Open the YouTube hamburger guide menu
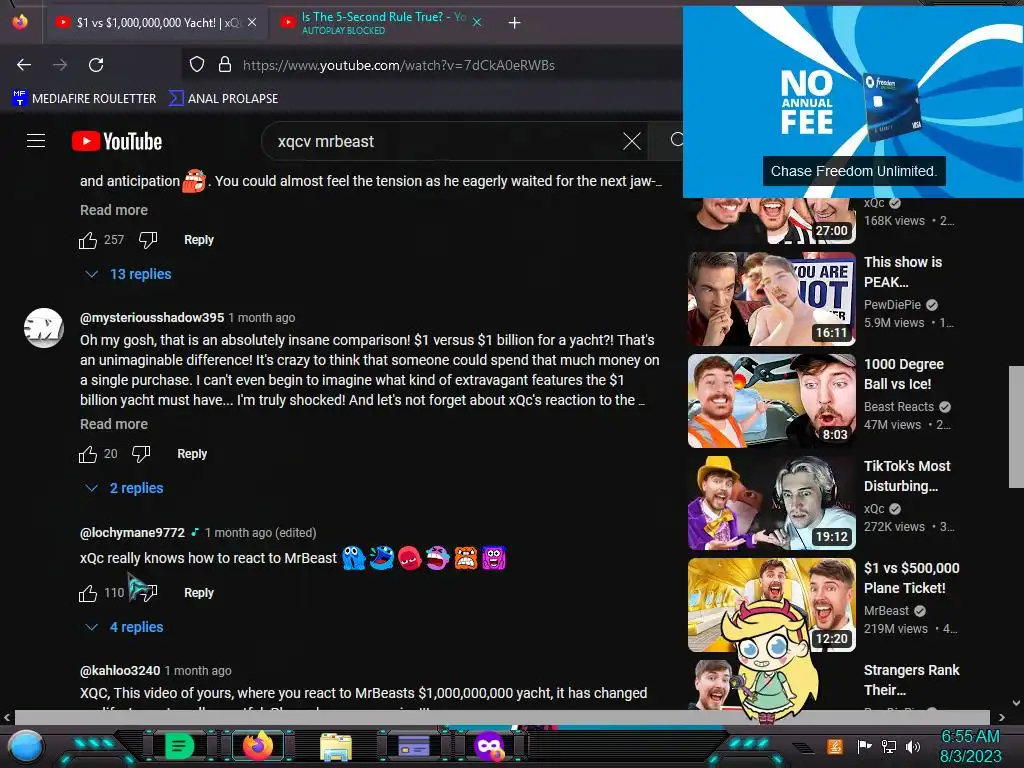 click(x=36, y=140)
